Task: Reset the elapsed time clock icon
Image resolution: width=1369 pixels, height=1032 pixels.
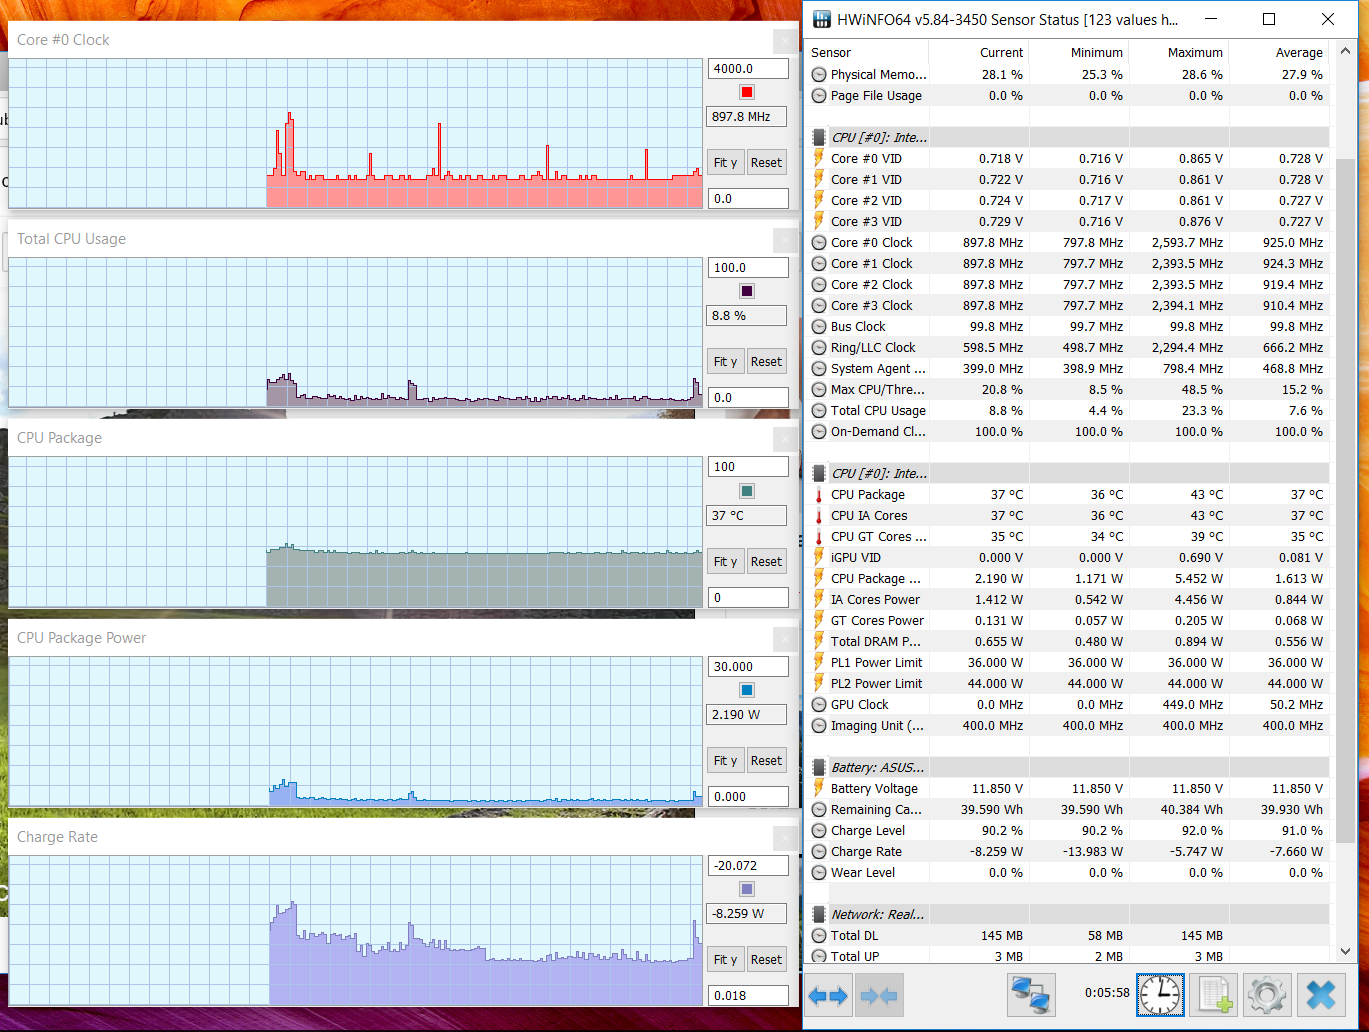Action: (x=1160, y=995)
